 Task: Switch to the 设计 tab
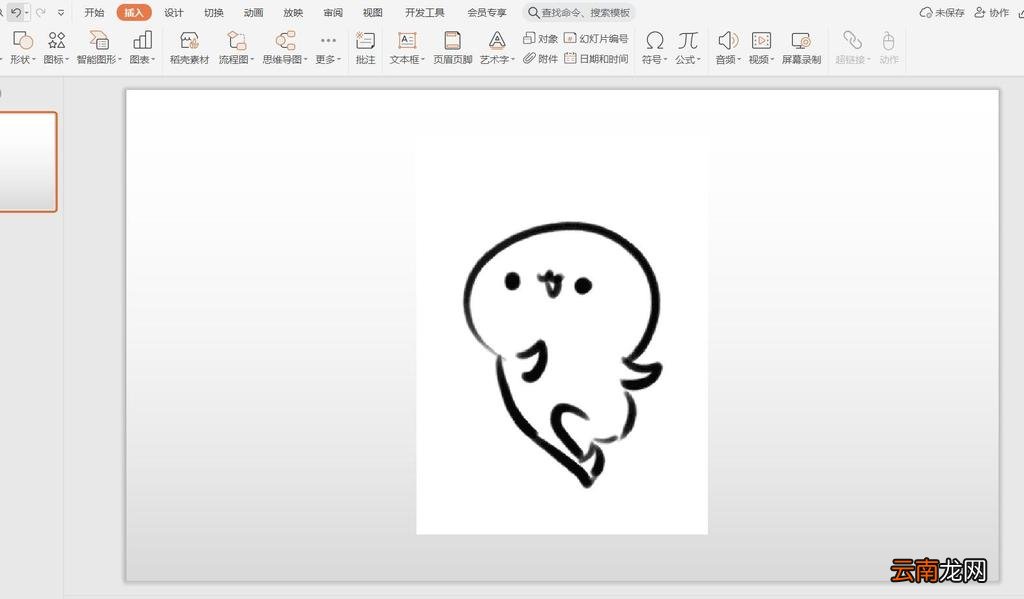(174, 12)
